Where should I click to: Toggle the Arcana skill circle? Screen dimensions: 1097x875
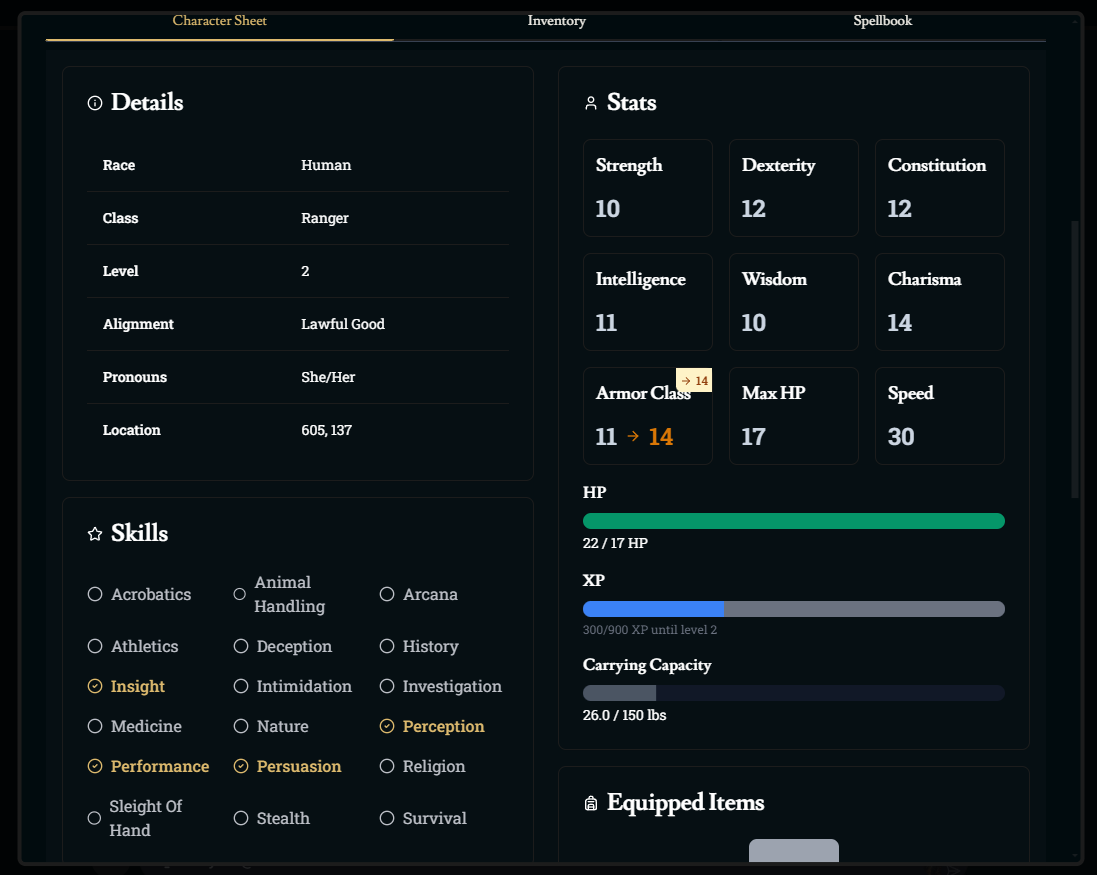[x=387, y=594]
